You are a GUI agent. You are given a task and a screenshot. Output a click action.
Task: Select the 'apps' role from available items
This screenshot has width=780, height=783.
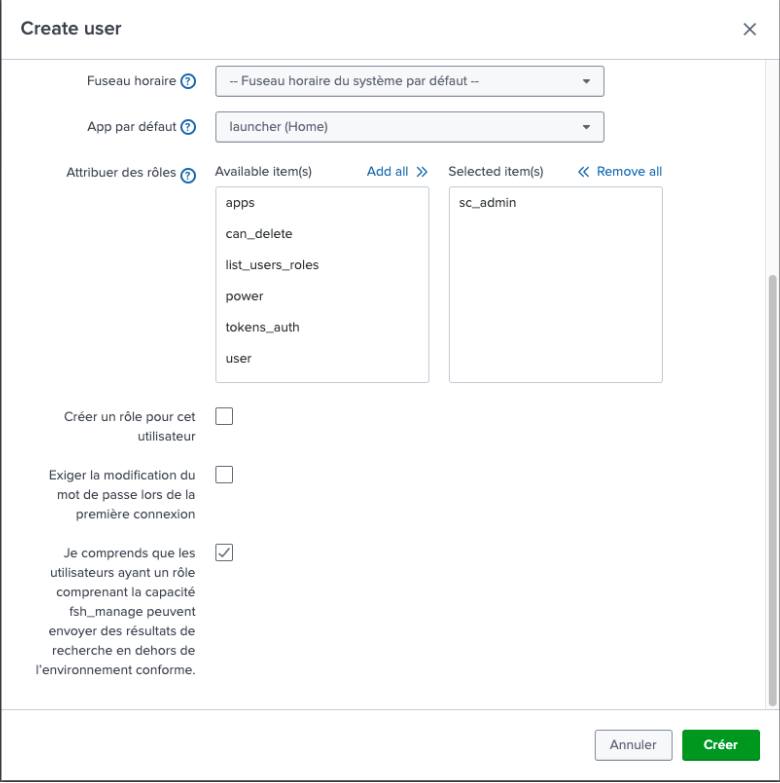point(241,203)
